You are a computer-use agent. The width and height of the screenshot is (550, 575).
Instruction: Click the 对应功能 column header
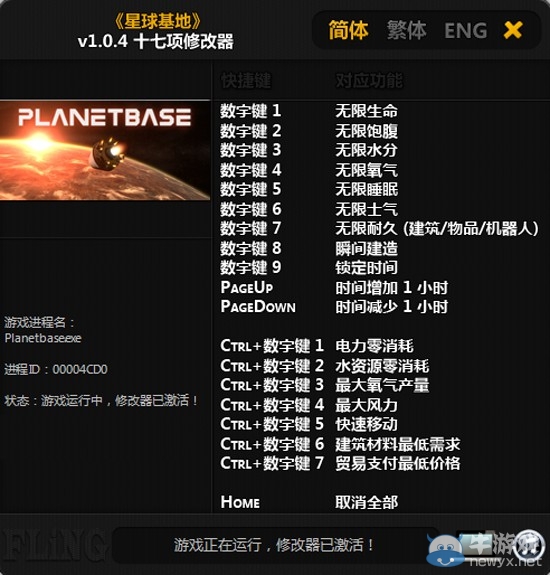(369, 81)
